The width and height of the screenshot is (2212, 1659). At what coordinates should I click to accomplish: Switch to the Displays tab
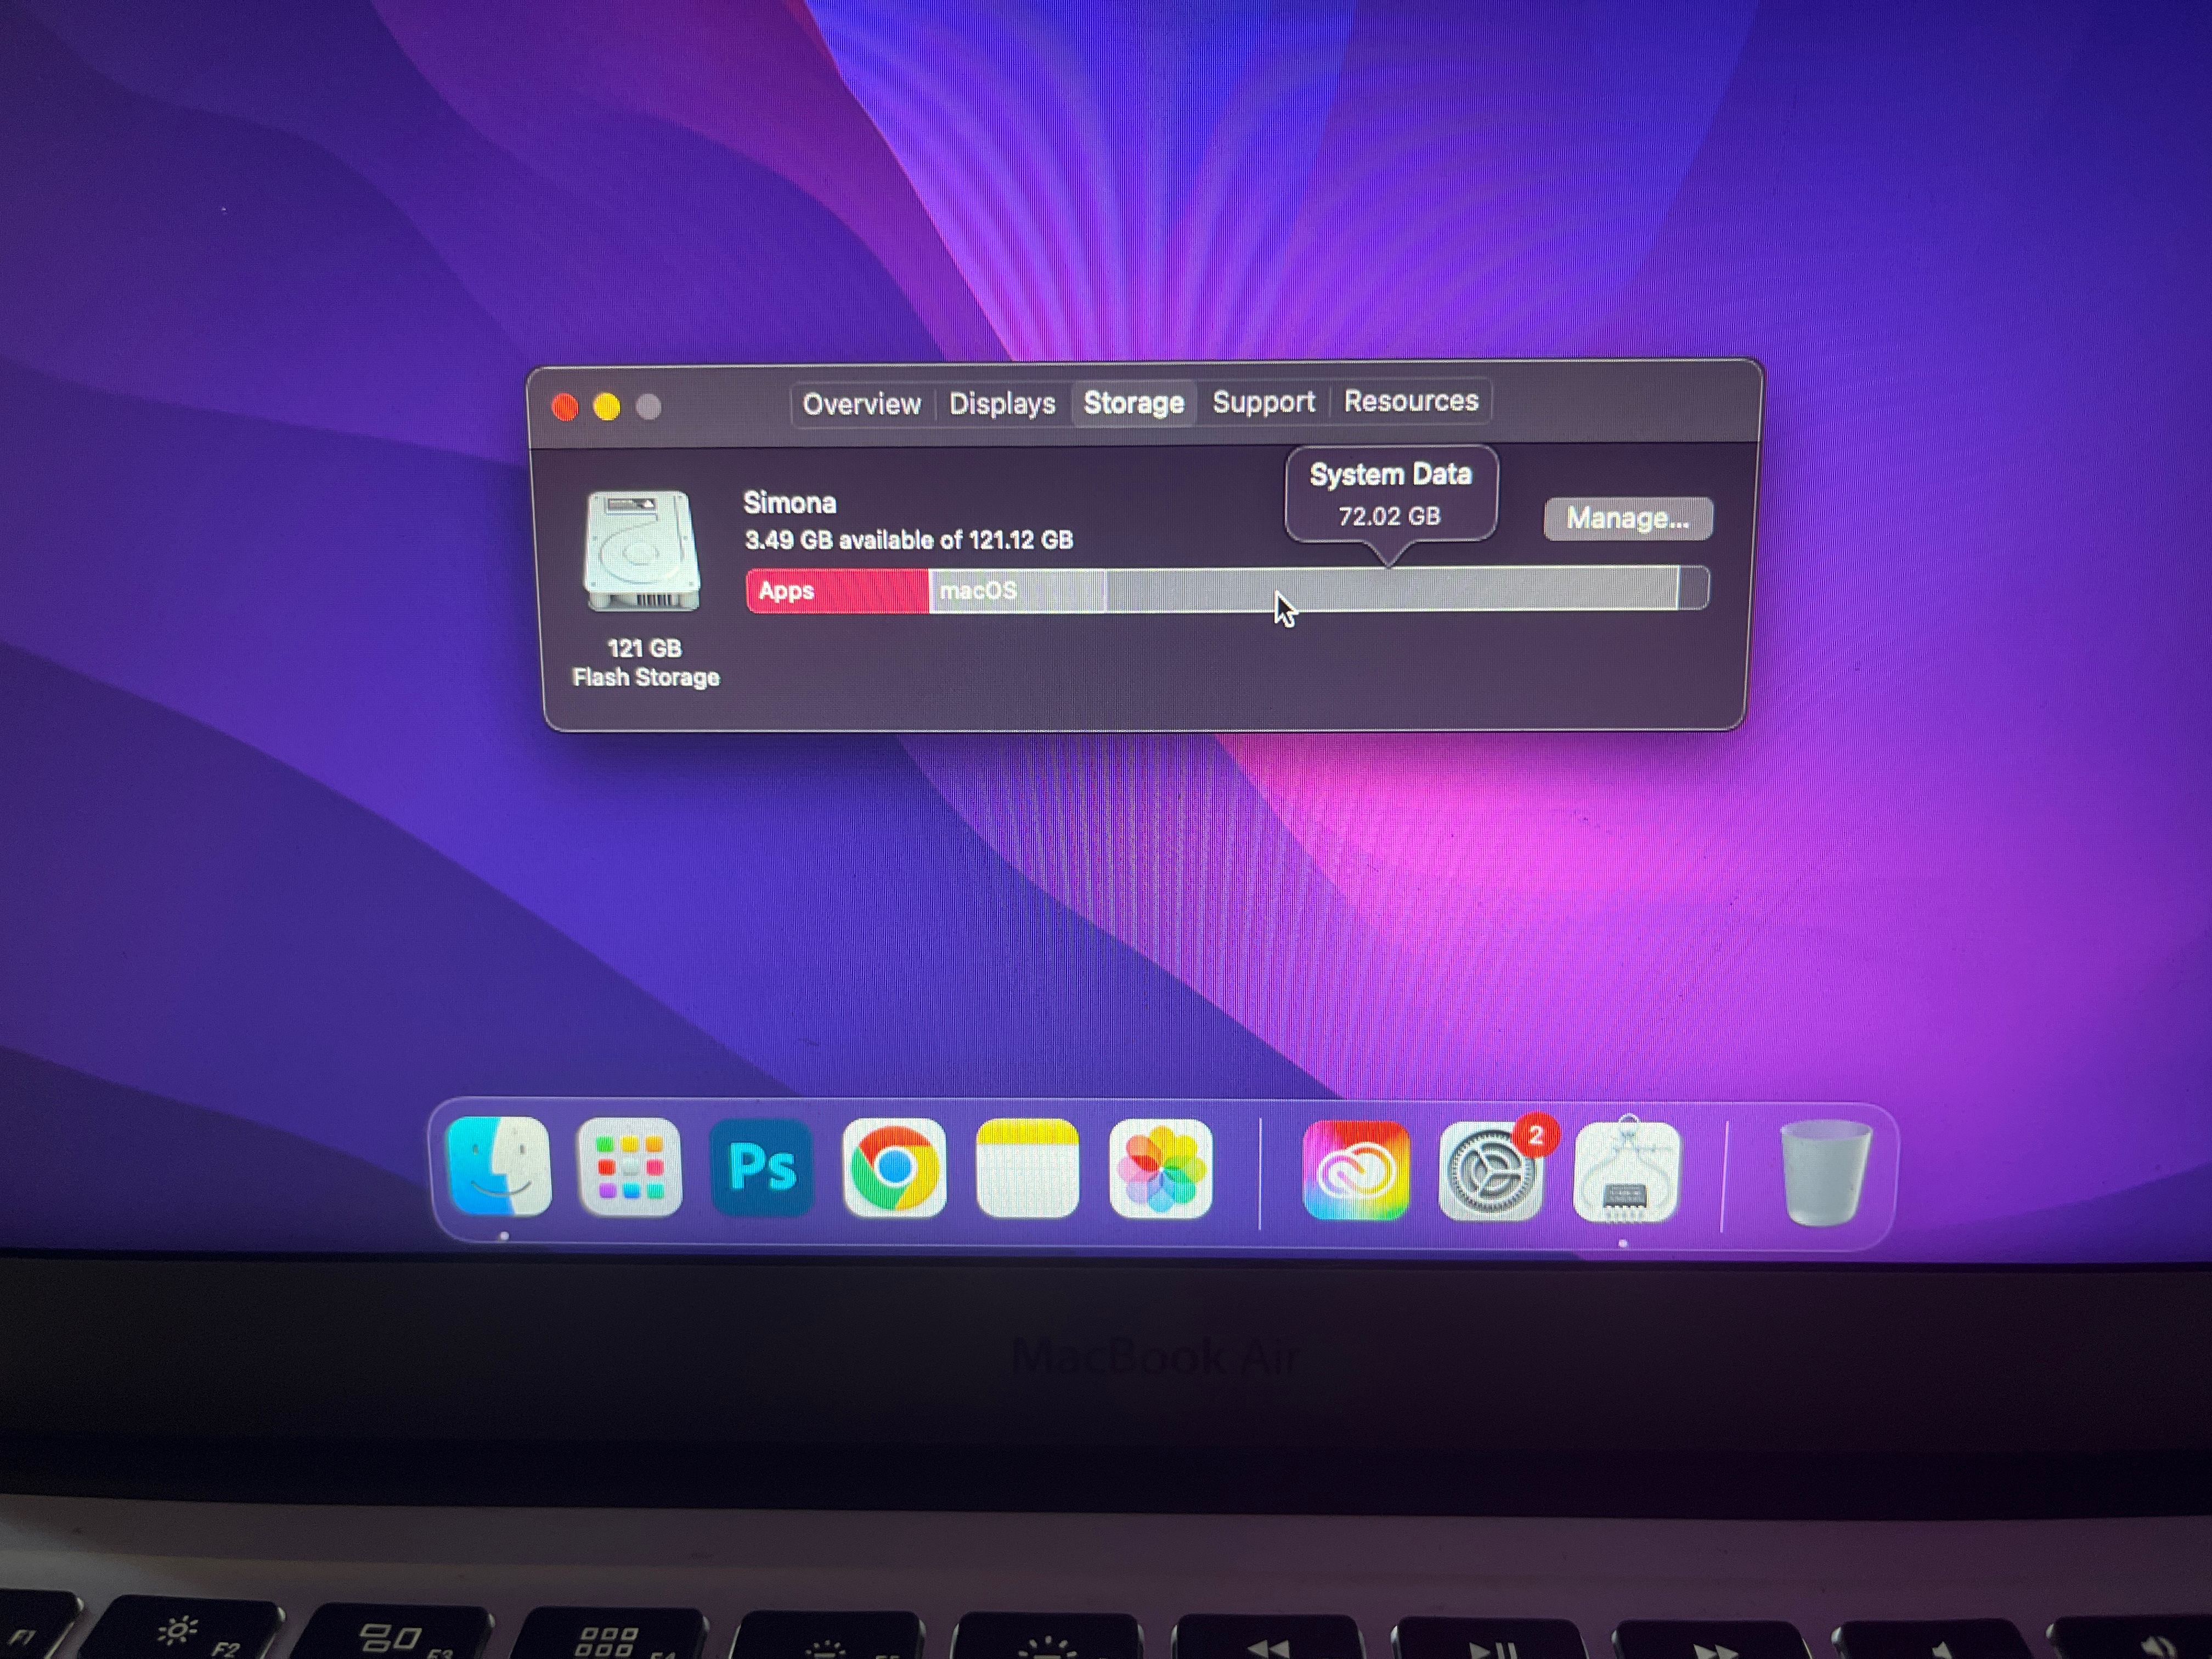pyautogui.click(x=1002, y=403)
